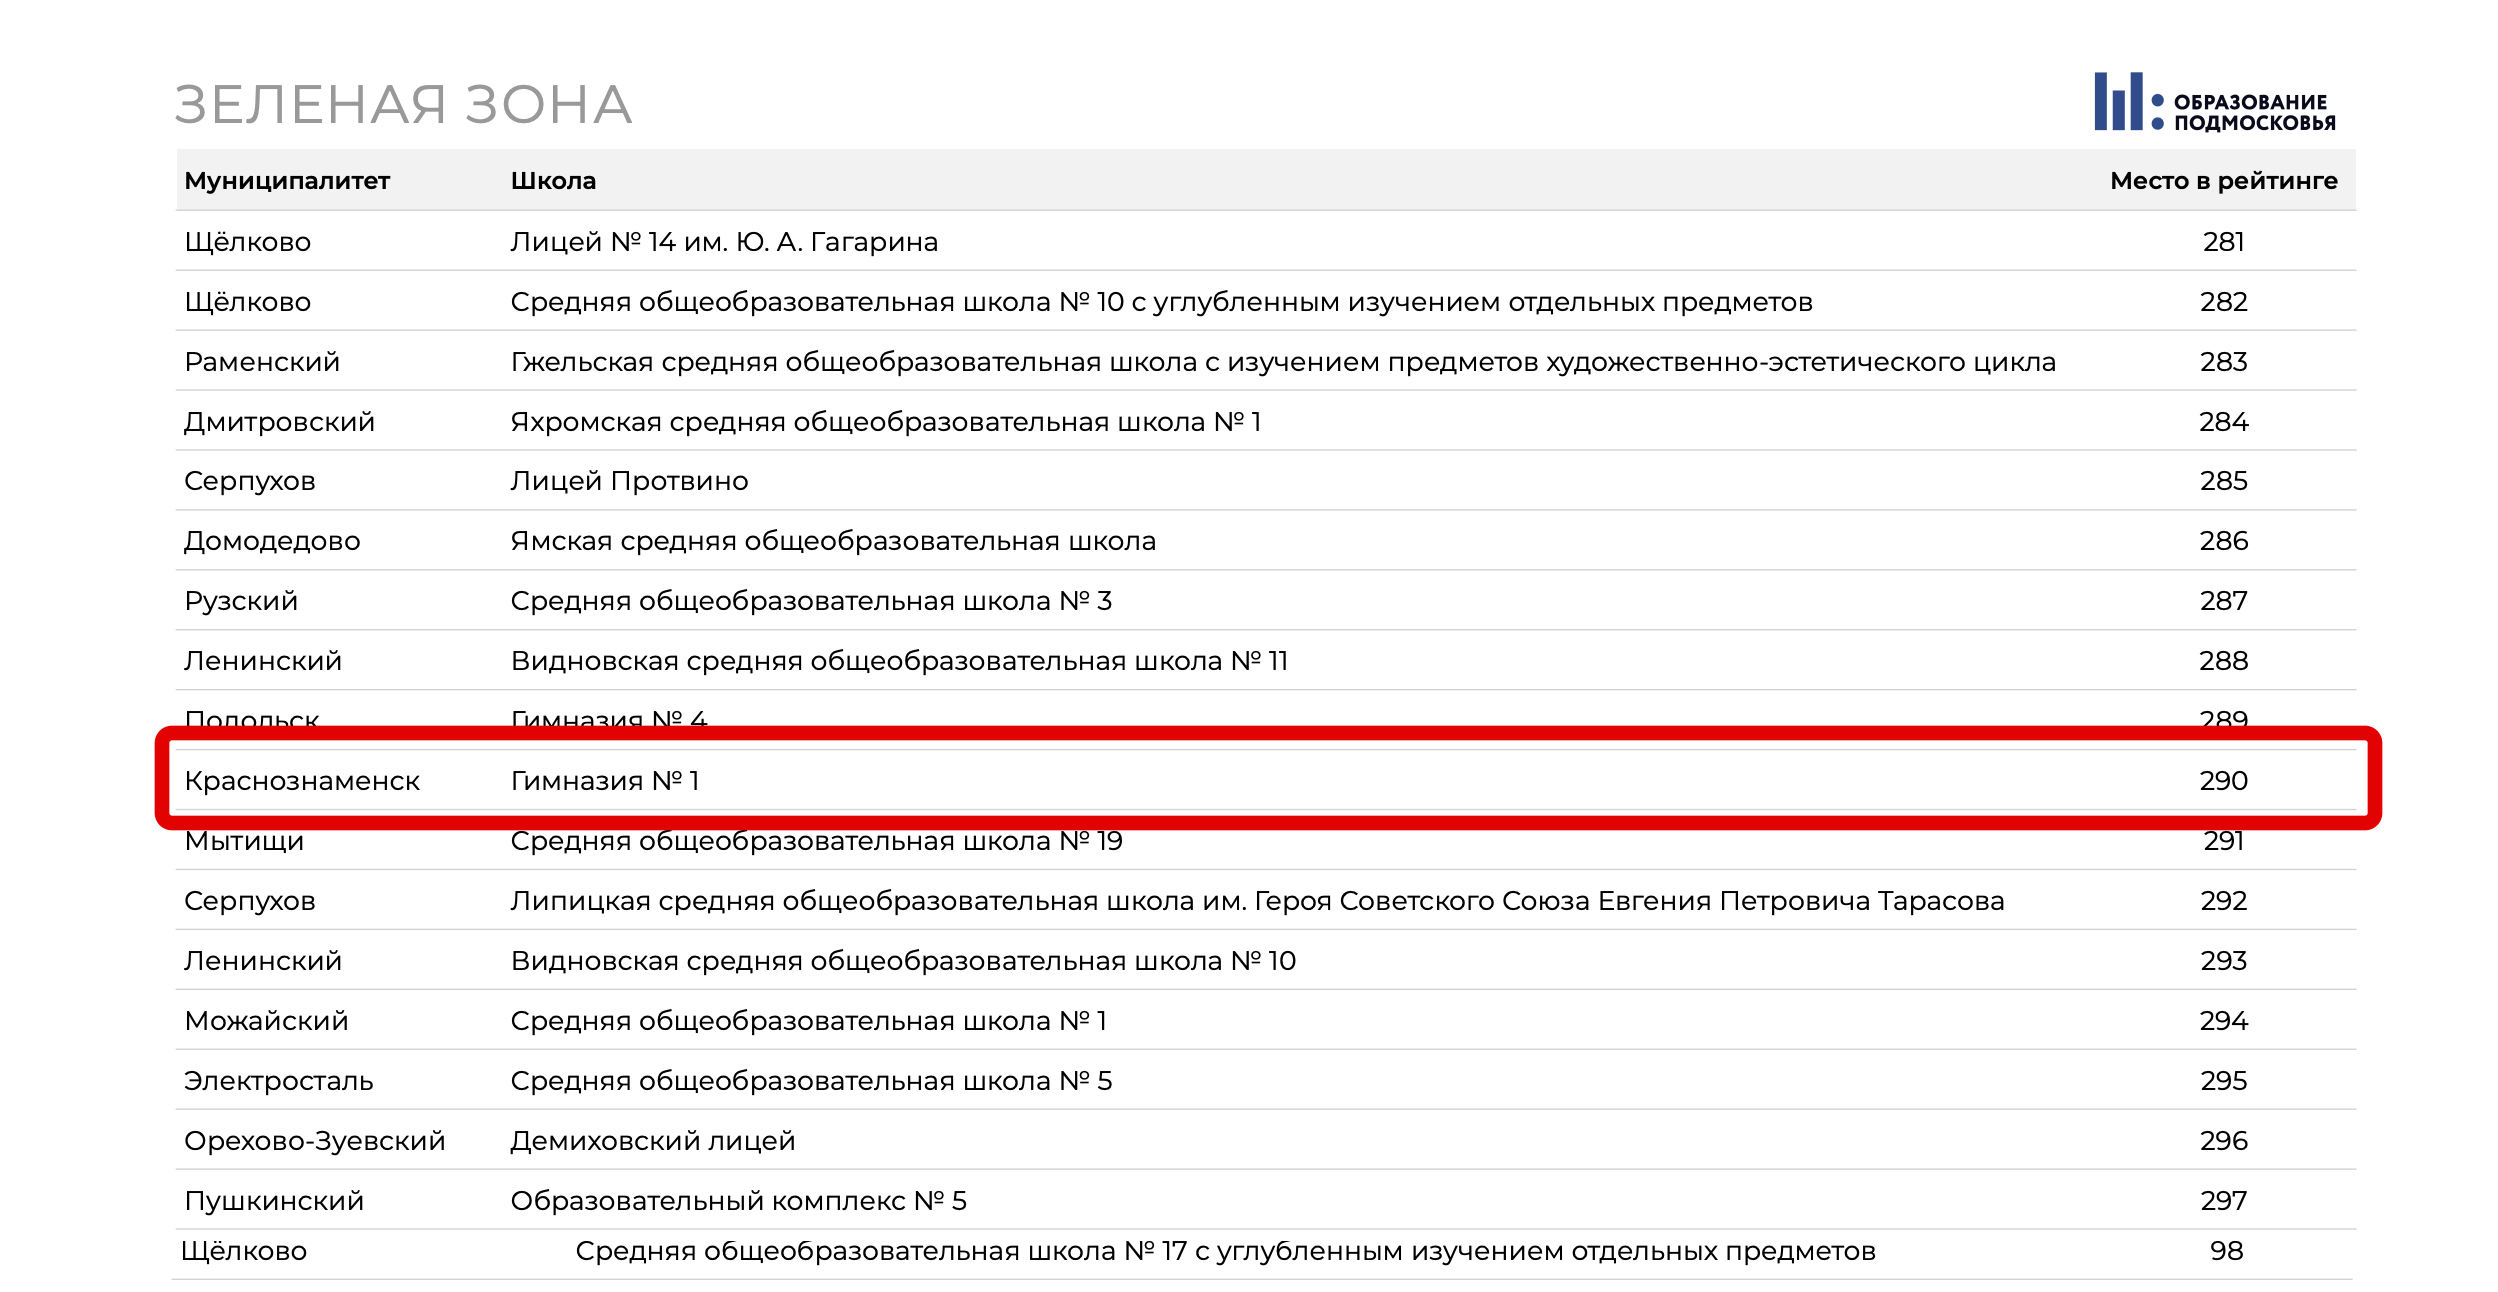Image resolution: width=2498 pixels, height=1292 pixels.
Task: Select Ямская средняя общеобразовательная школа entry
Action: (x=833, y=541)
